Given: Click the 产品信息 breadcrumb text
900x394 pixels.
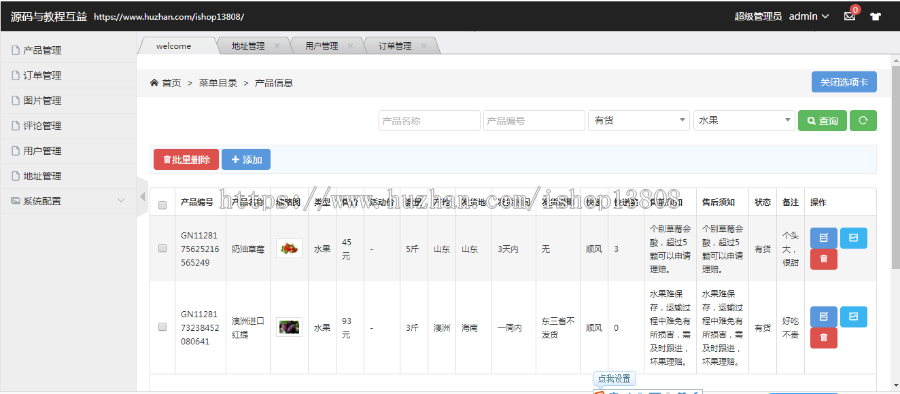Looking at the screenshot, I should pyautogui.click(x=274, y=83).
